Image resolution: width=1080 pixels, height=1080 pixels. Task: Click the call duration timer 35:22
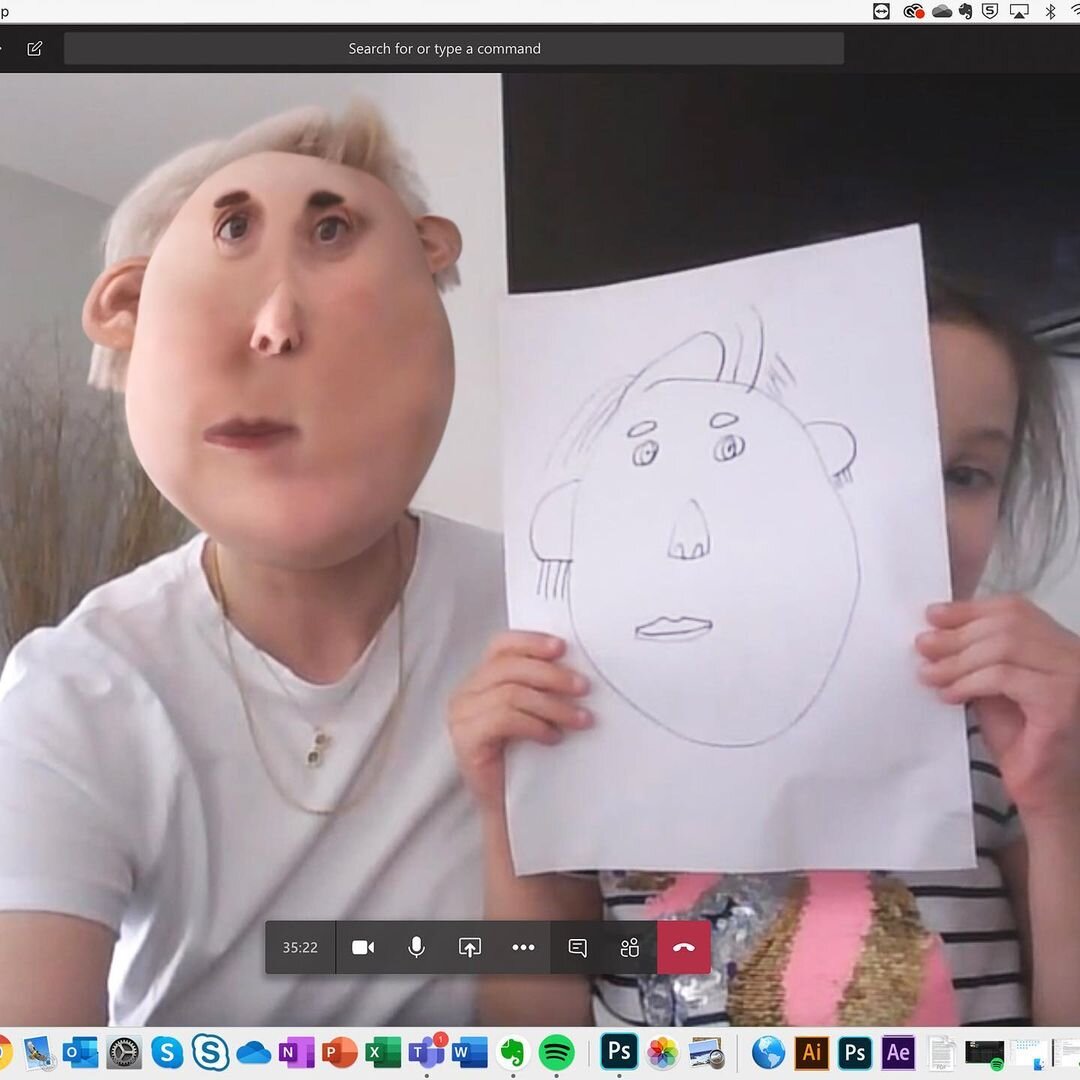pos(300,947)
